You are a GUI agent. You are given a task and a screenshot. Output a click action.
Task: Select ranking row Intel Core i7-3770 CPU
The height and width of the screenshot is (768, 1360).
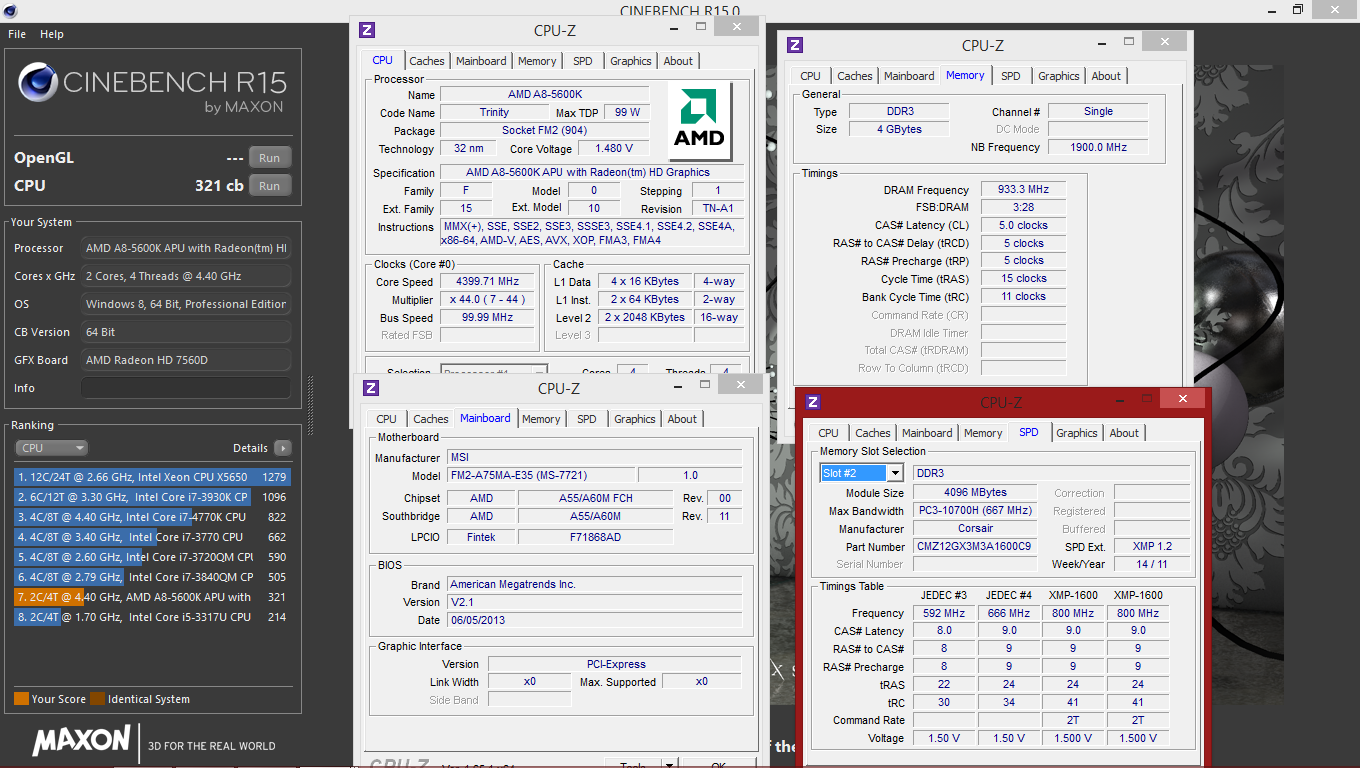click(x=151, y=537)
